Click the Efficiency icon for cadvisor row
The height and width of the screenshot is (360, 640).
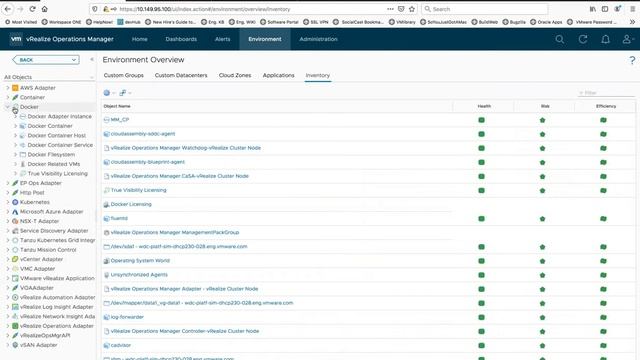pos(603,345)
